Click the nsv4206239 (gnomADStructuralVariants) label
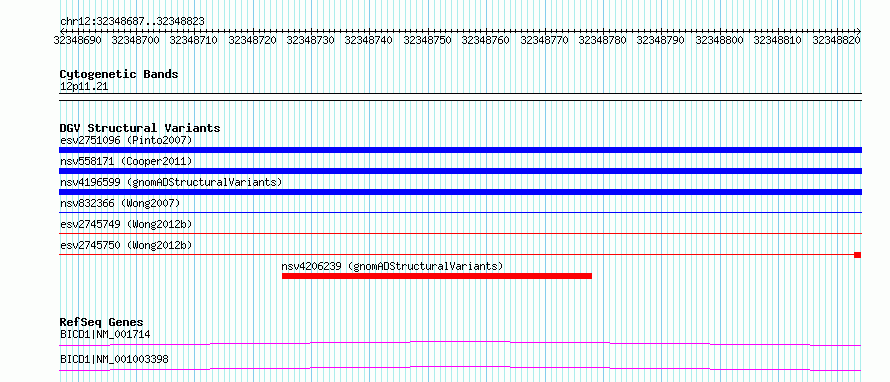 (392, 266)
